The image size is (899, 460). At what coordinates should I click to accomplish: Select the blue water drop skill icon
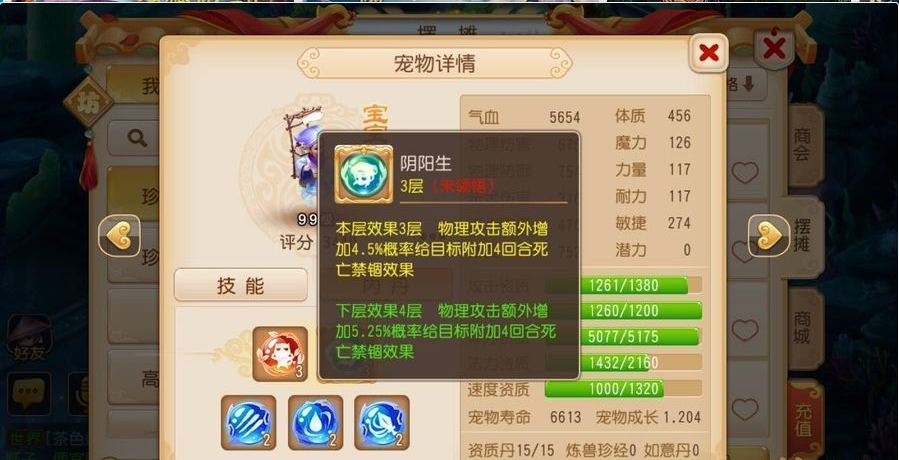point(315,423)
